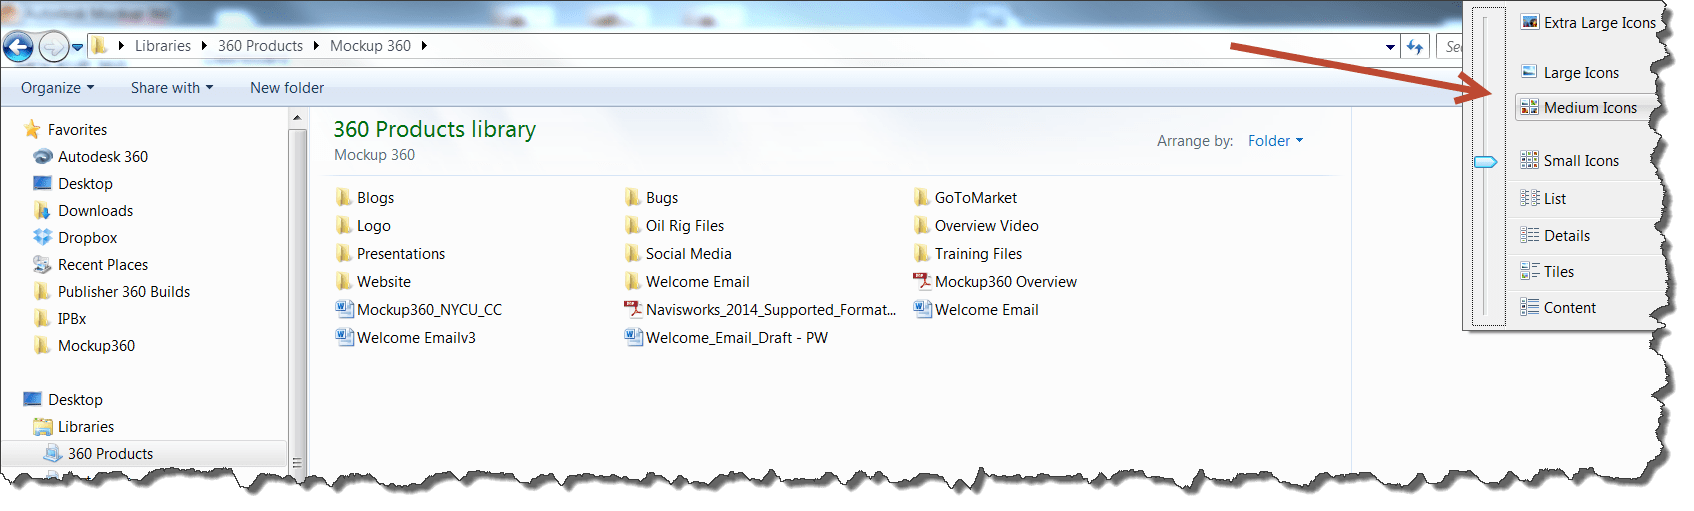Open the Oil Rig Files folder
The height and width of the screenshot is (511, 1694).
pos(675,225)
